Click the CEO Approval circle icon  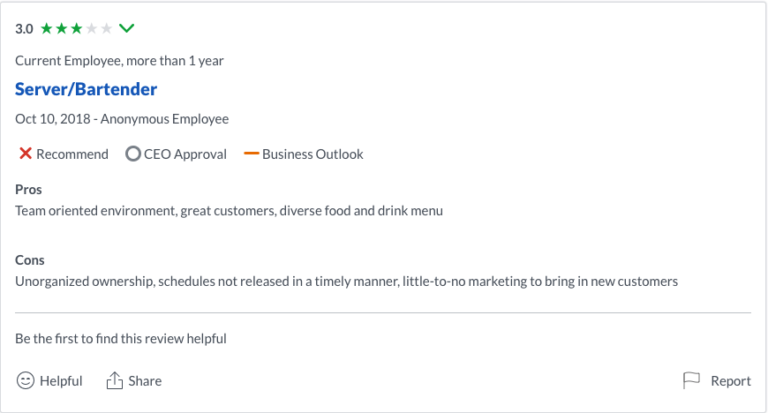[133, 154]
